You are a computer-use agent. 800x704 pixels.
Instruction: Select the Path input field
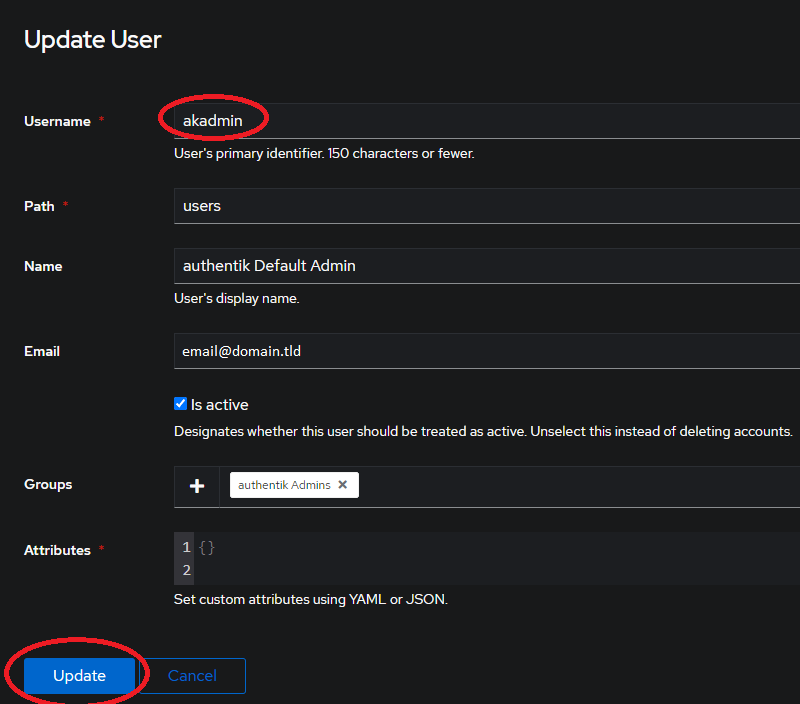(x=487, y=206)
